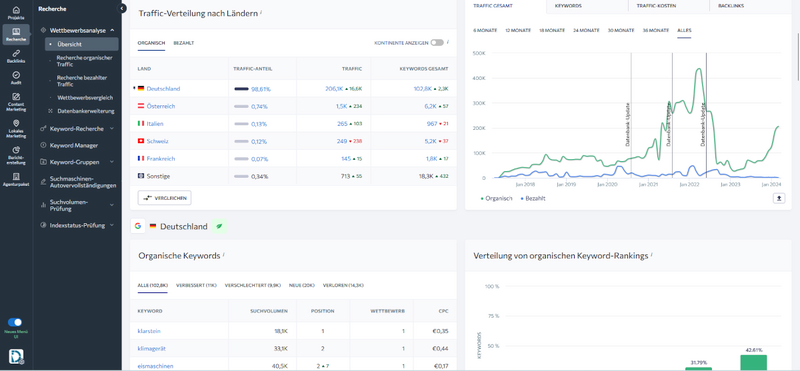Set chart range to 12 Monate
This screenshot has width=800, height=371.
[x=518, y=31]
